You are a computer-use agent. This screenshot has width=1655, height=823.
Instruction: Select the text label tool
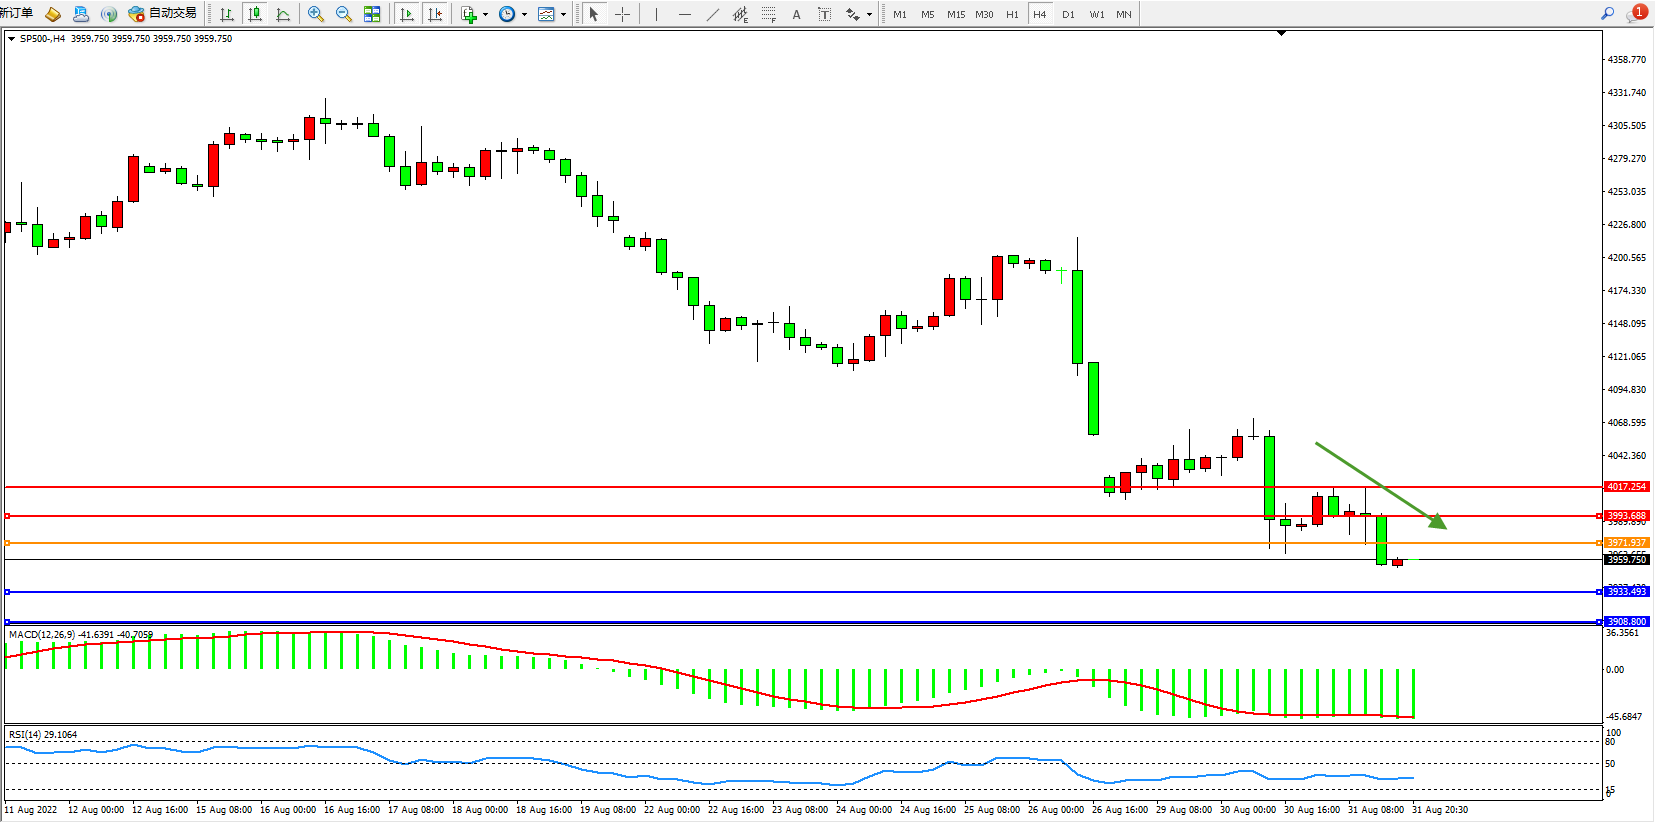[796, 14]
